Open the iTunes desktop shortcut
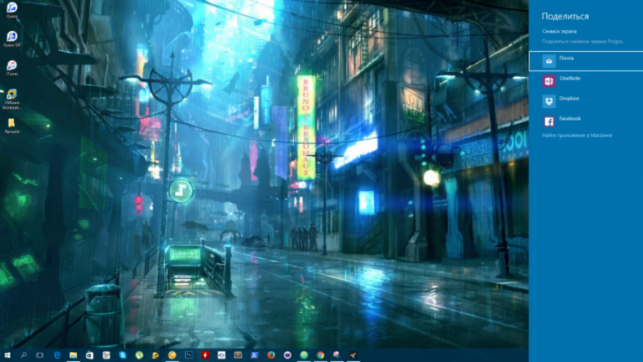Screen dimensions: 643x362 [x=12, y=68]
